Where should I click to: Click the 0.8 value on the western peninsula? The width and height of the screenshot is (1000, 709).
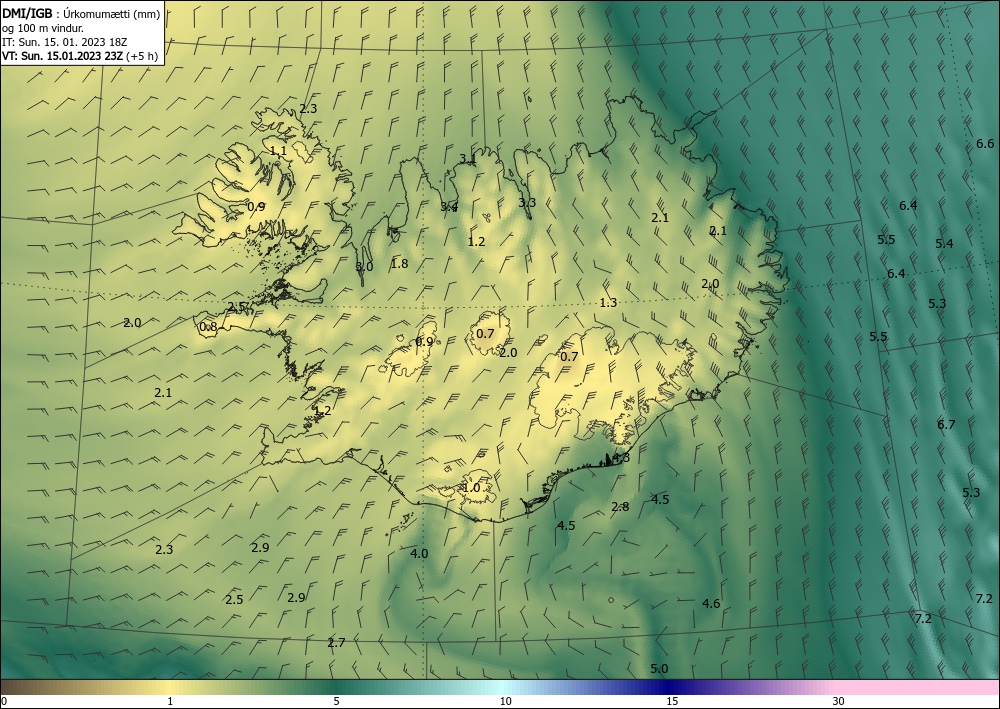[x=209, y=327]
